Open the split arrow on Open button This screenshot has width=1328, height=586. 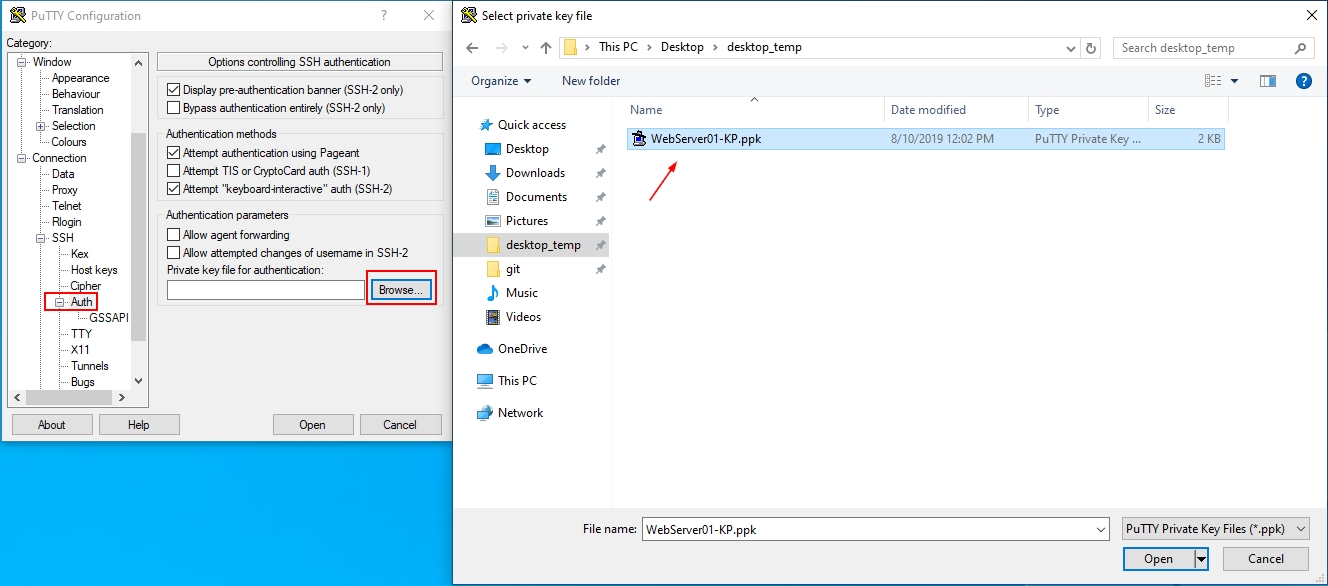[x=1201, y=559]
